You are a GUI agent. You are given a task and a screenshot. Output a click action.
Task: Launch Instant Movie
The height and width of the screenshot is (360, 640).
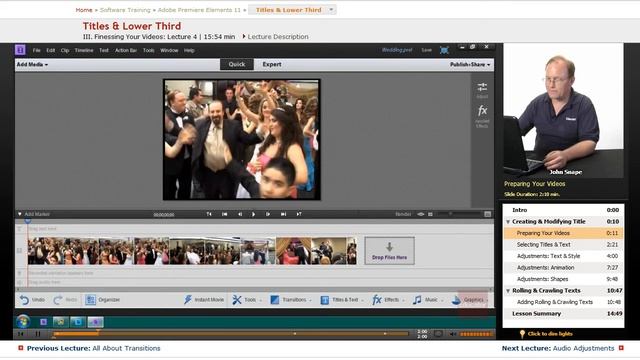[x=204, y=300]
